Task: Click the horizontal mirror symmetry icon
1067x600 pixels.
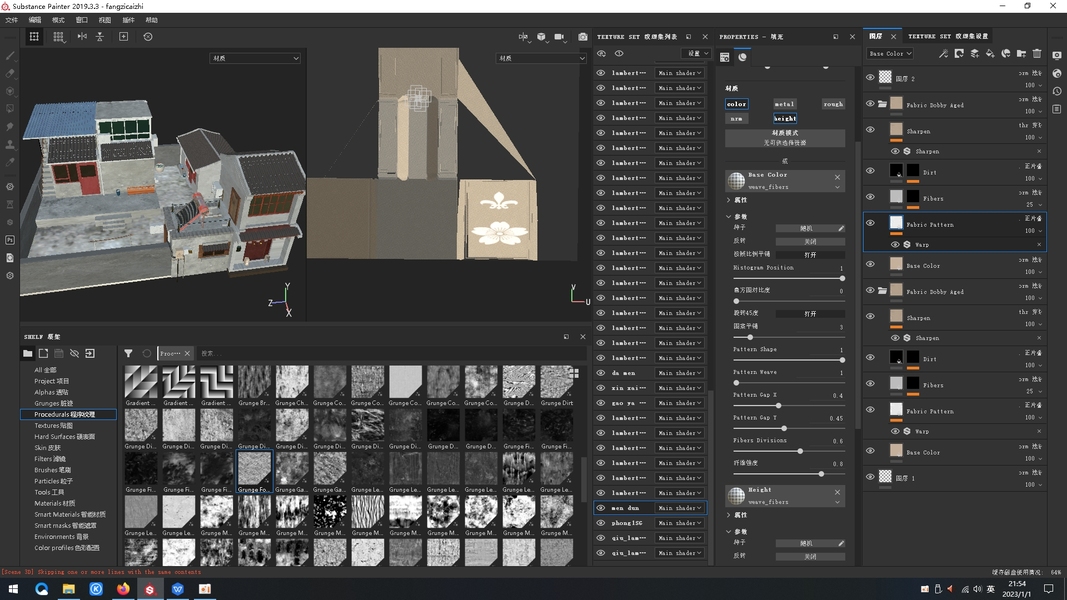Action: (x=82, y=37)
